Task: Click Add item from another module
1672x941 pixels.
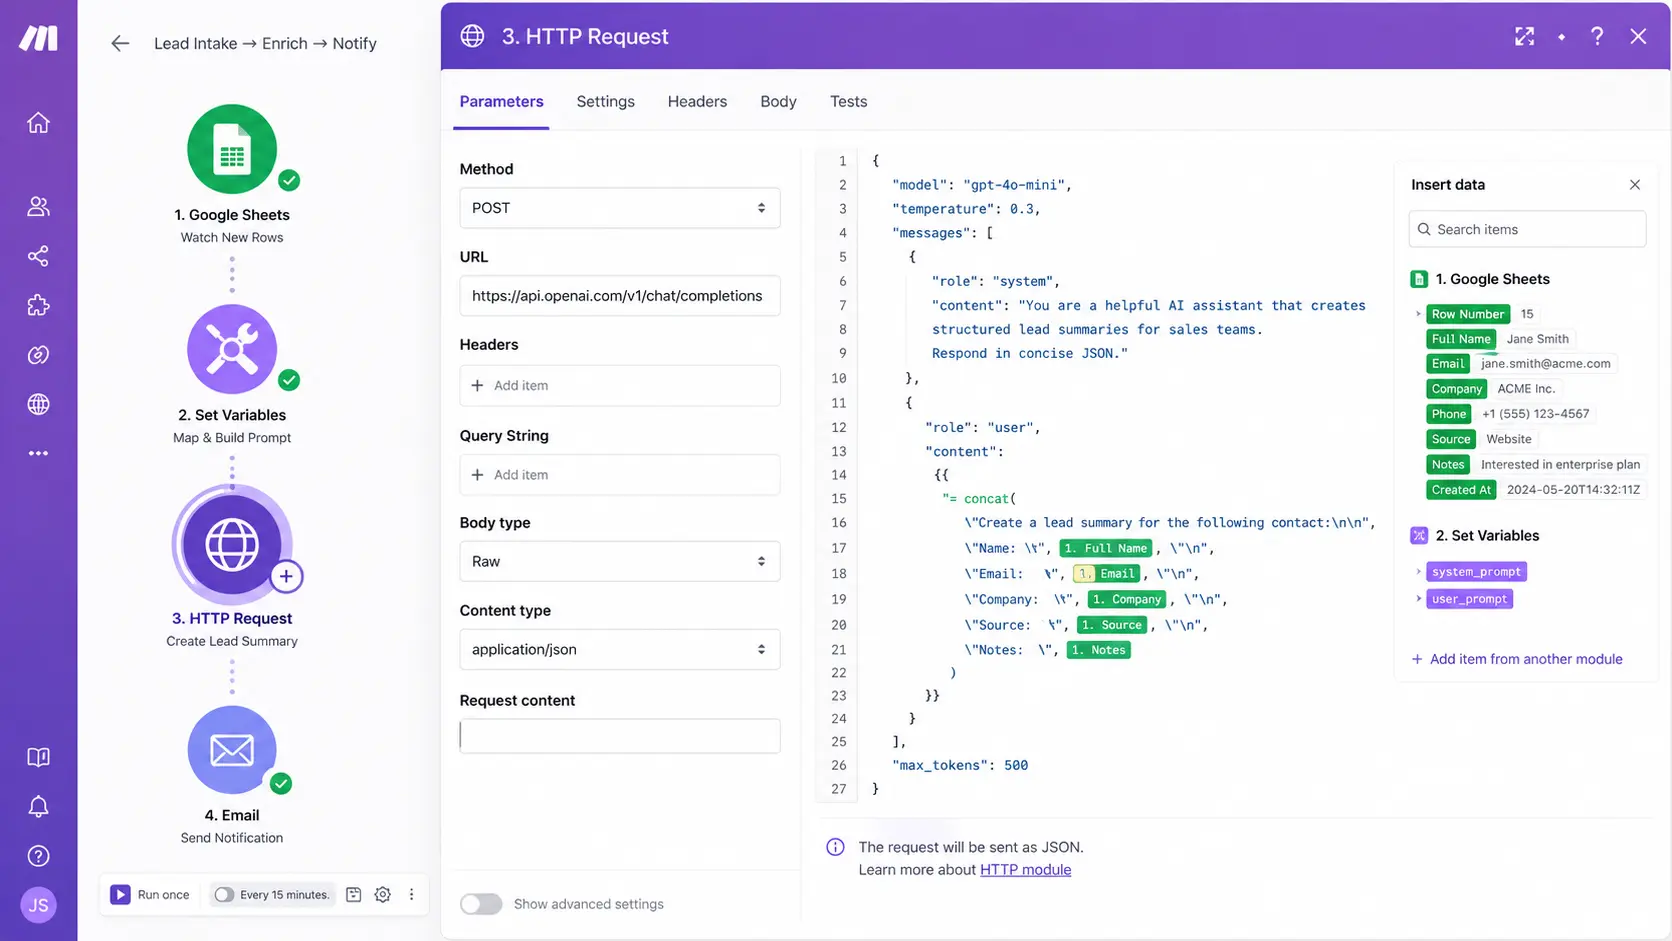Action: point(1516,659)
